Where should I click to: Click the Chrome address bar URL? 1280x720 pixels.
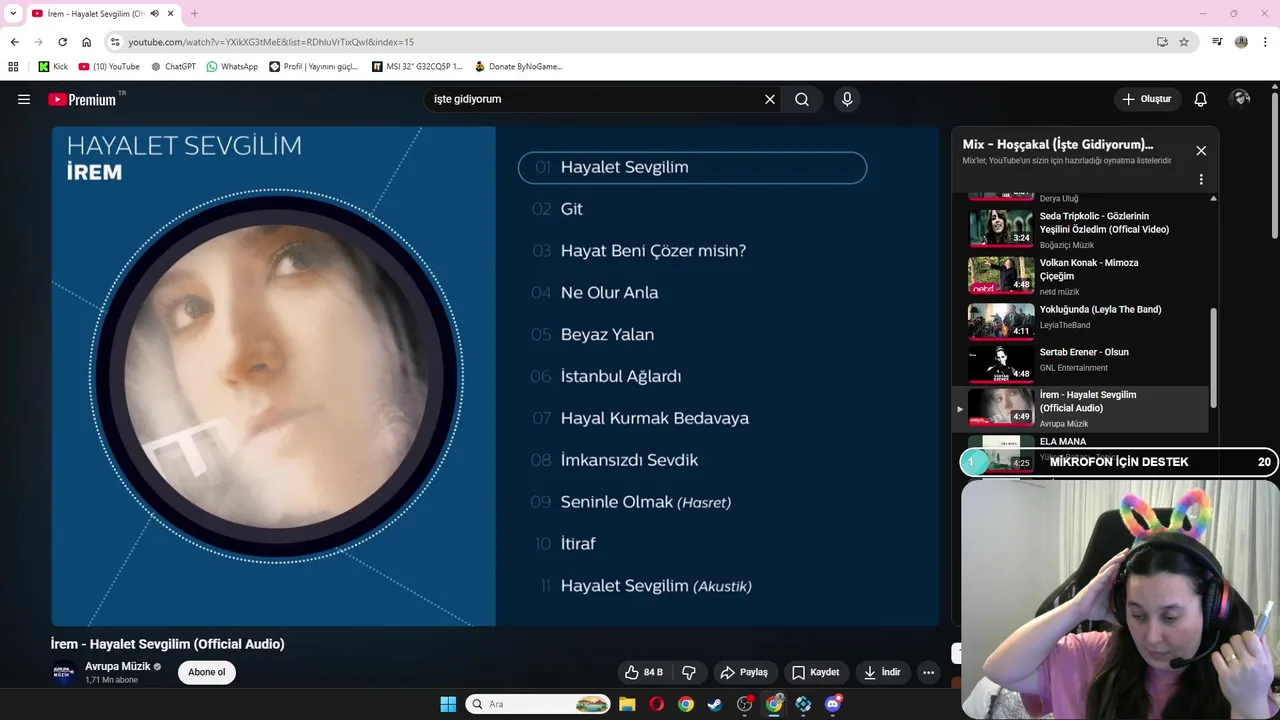(x=271, y=42)
